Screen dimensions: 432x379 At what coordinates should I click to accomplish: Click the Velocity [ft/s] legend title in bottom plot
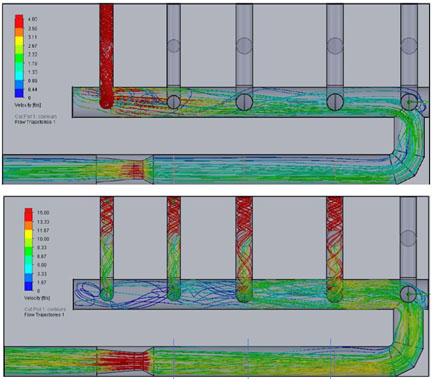[37, 298]
